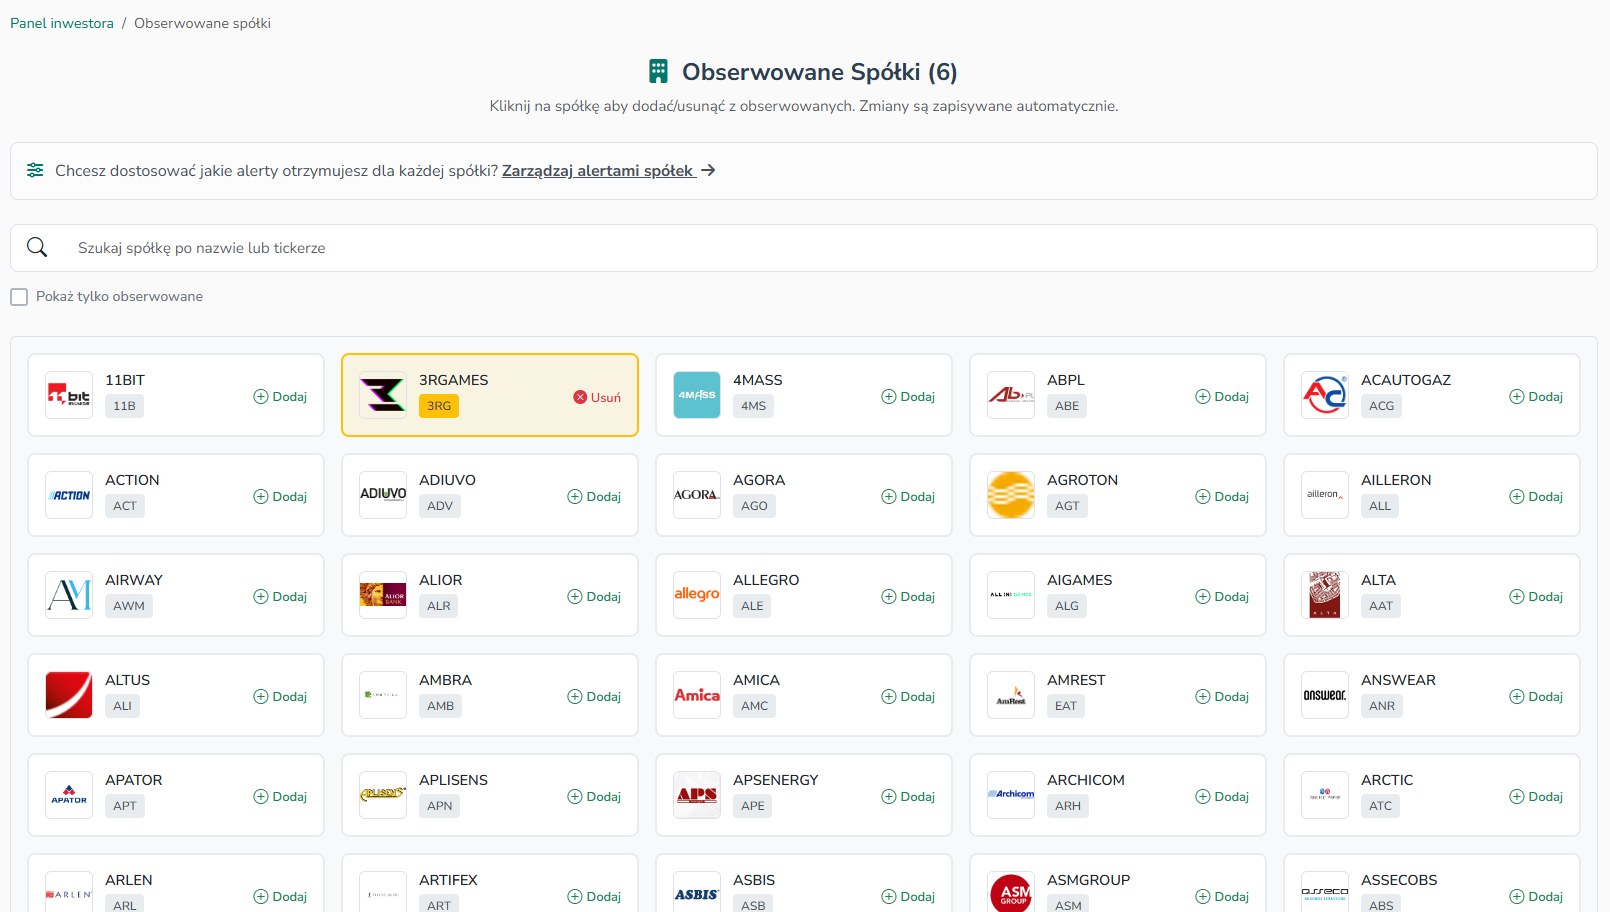Click the AGROTON yellow logo
Viewport: 1610px width, 912px height.
pyautogui.click(x=1011, y=495)
